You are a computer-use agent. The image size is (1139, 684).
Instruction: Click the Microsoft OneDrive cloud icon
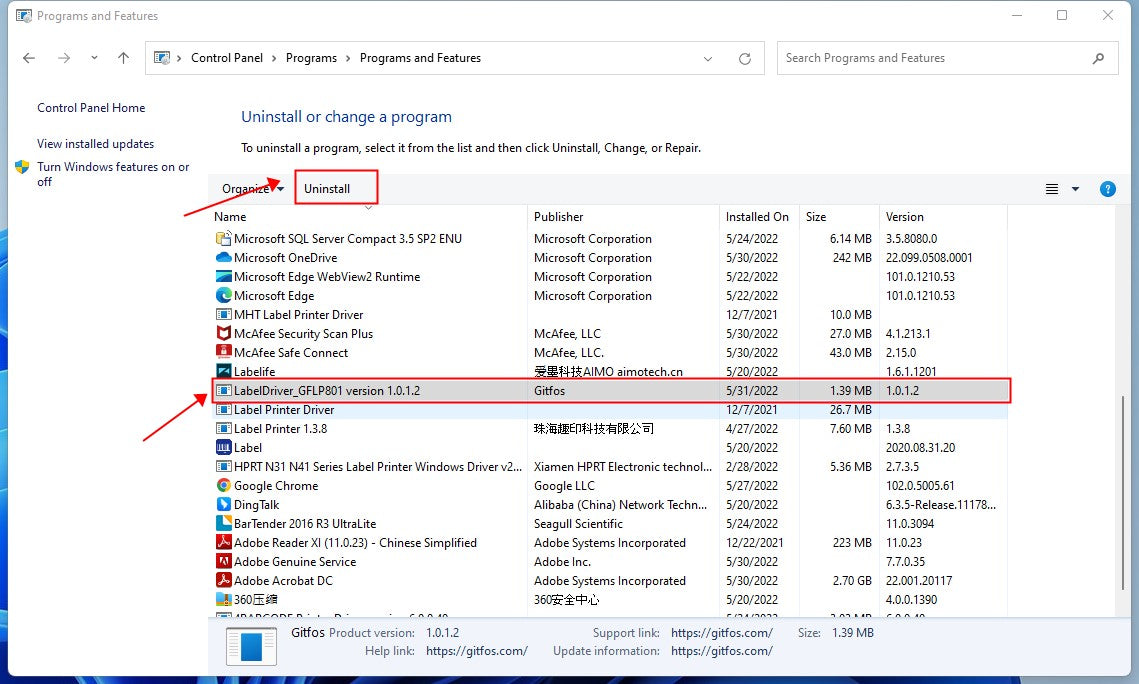point(226,257)
